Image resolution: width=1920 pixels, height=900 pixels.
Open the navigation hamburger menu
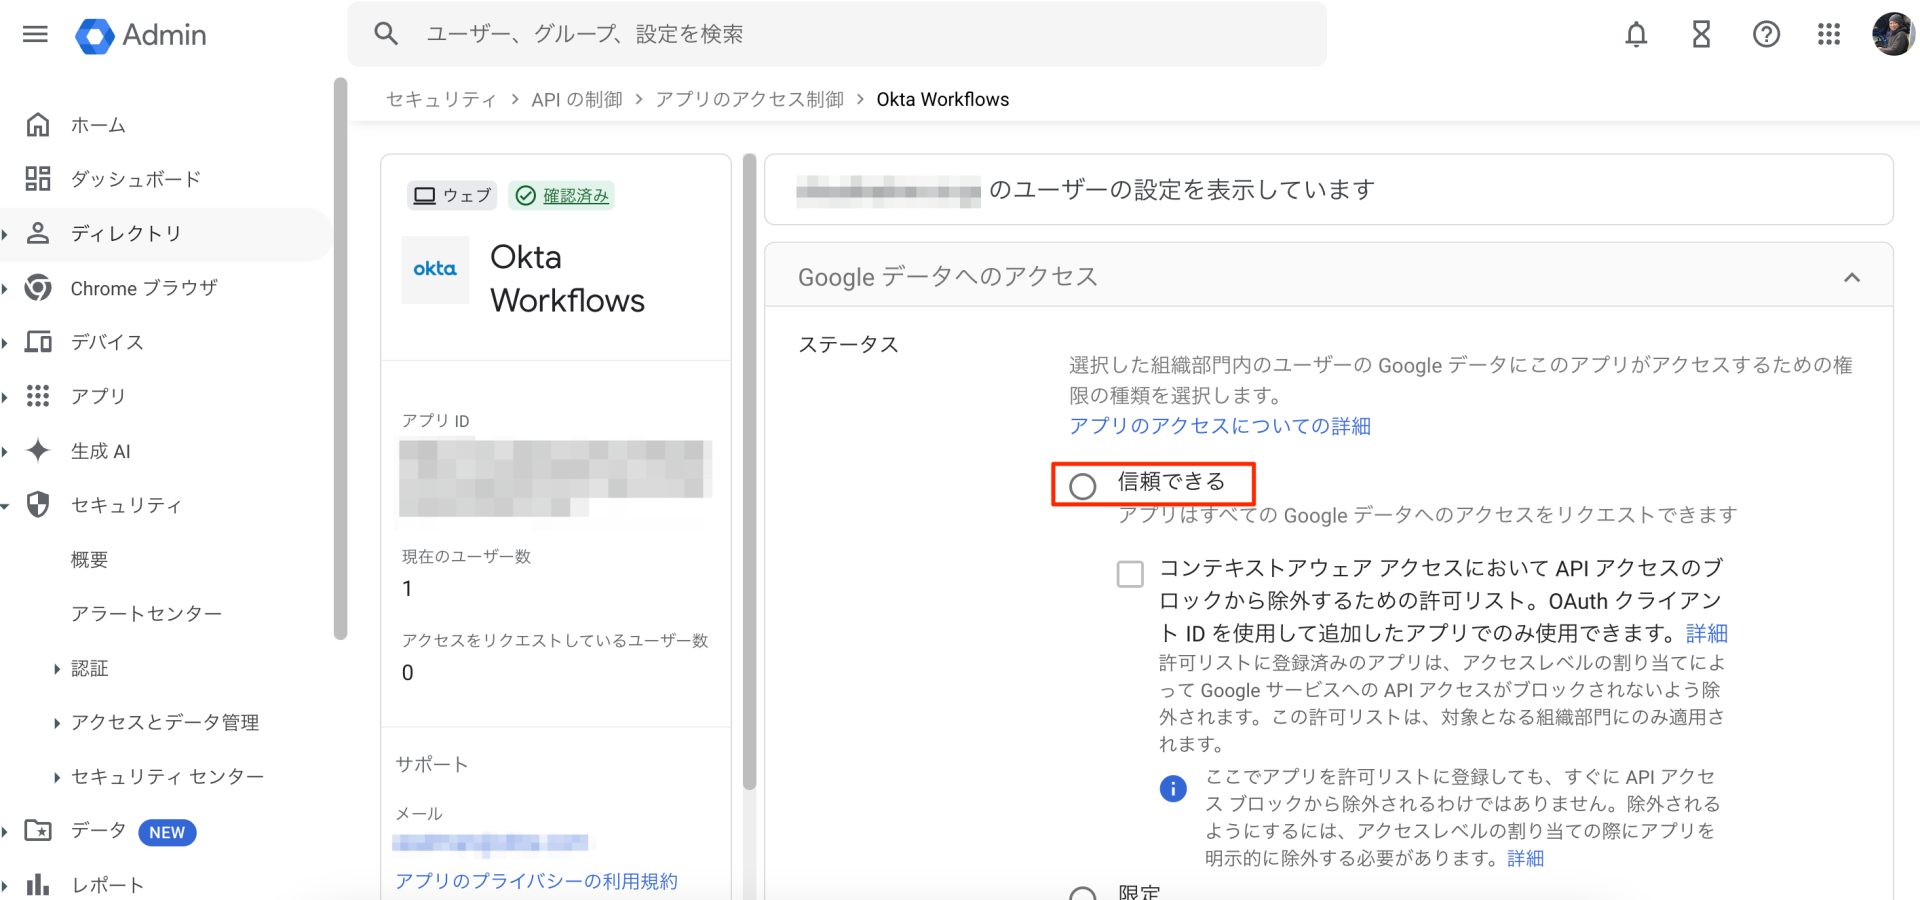pos(36,34)
